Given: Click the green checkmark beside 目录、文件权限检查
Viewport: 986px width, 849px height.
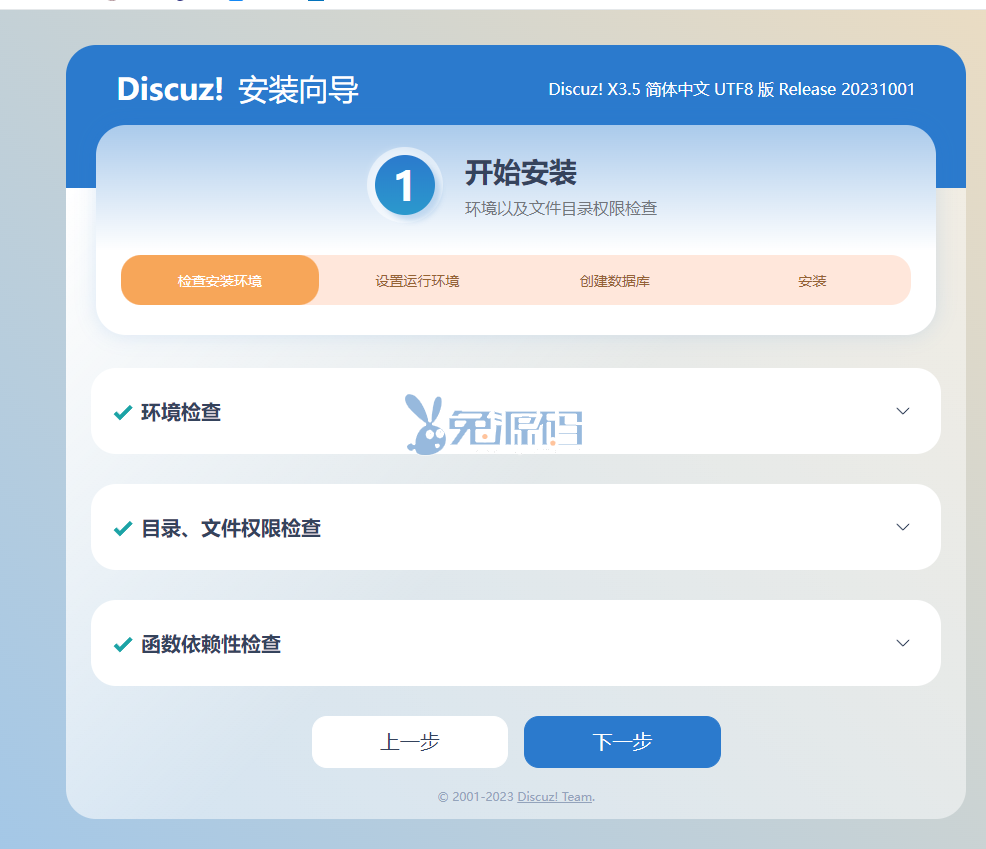Looking at the screenshot, I should pos(123,528).
